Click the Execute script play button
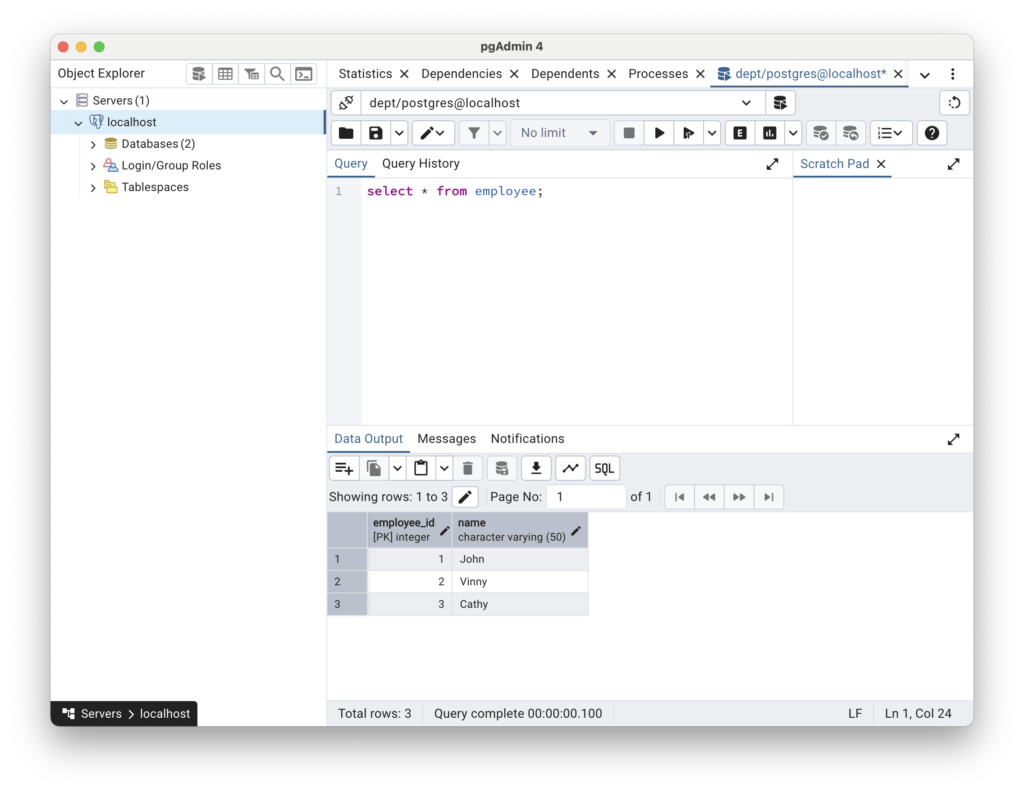 coord(659,133)
